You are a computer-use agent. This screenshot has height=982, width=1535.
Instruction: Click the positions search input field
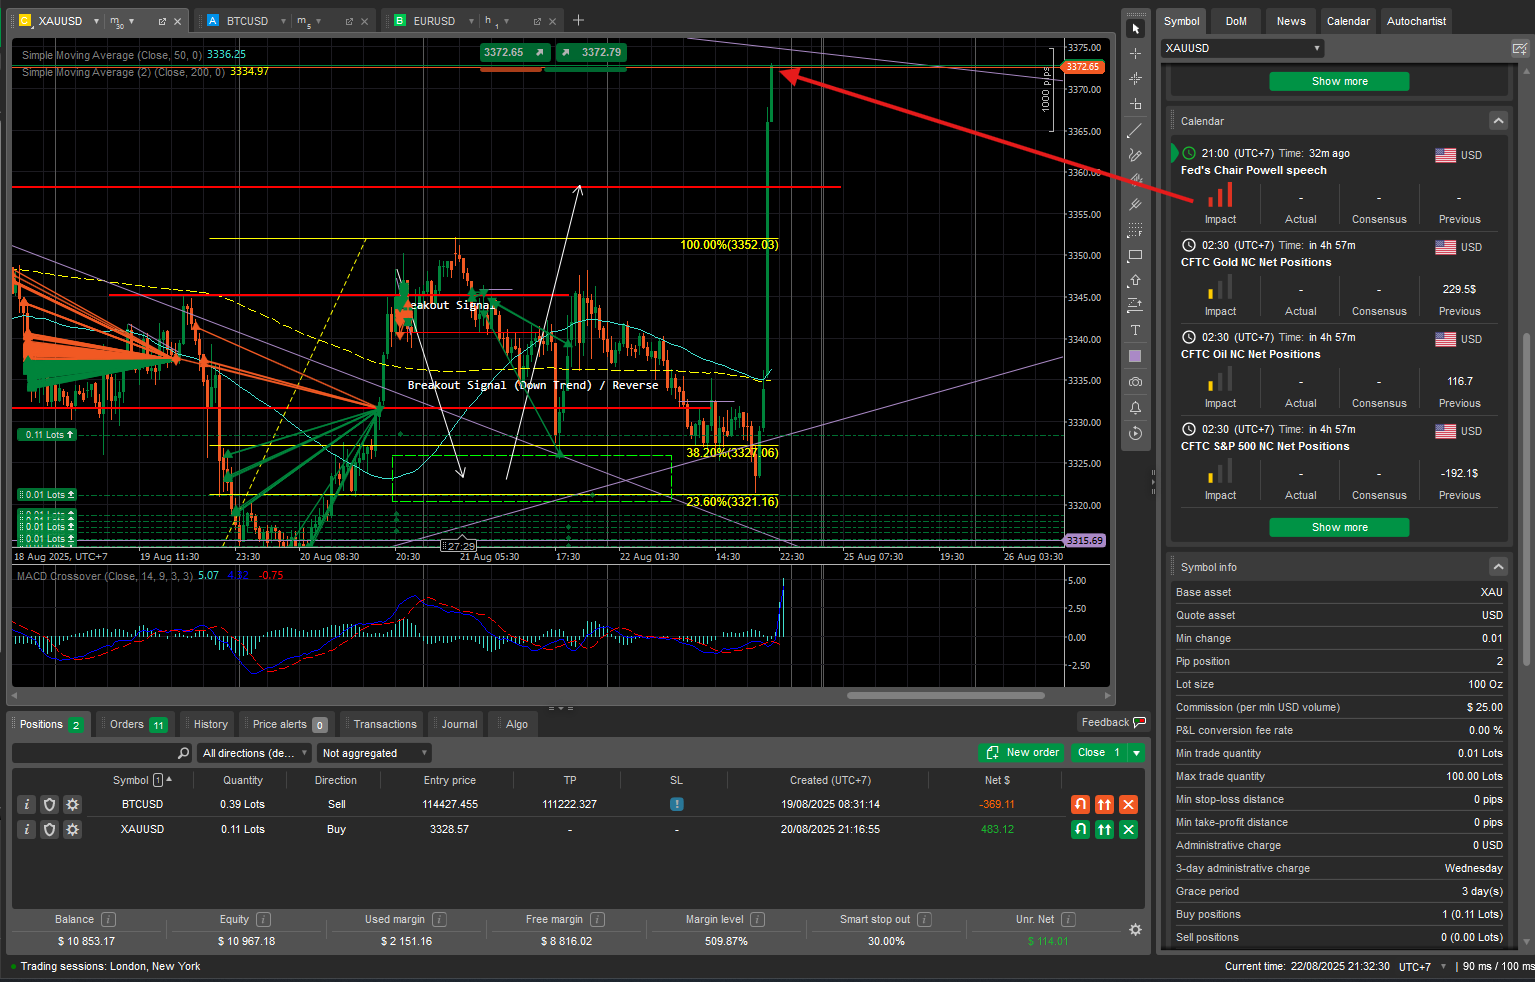95,753
